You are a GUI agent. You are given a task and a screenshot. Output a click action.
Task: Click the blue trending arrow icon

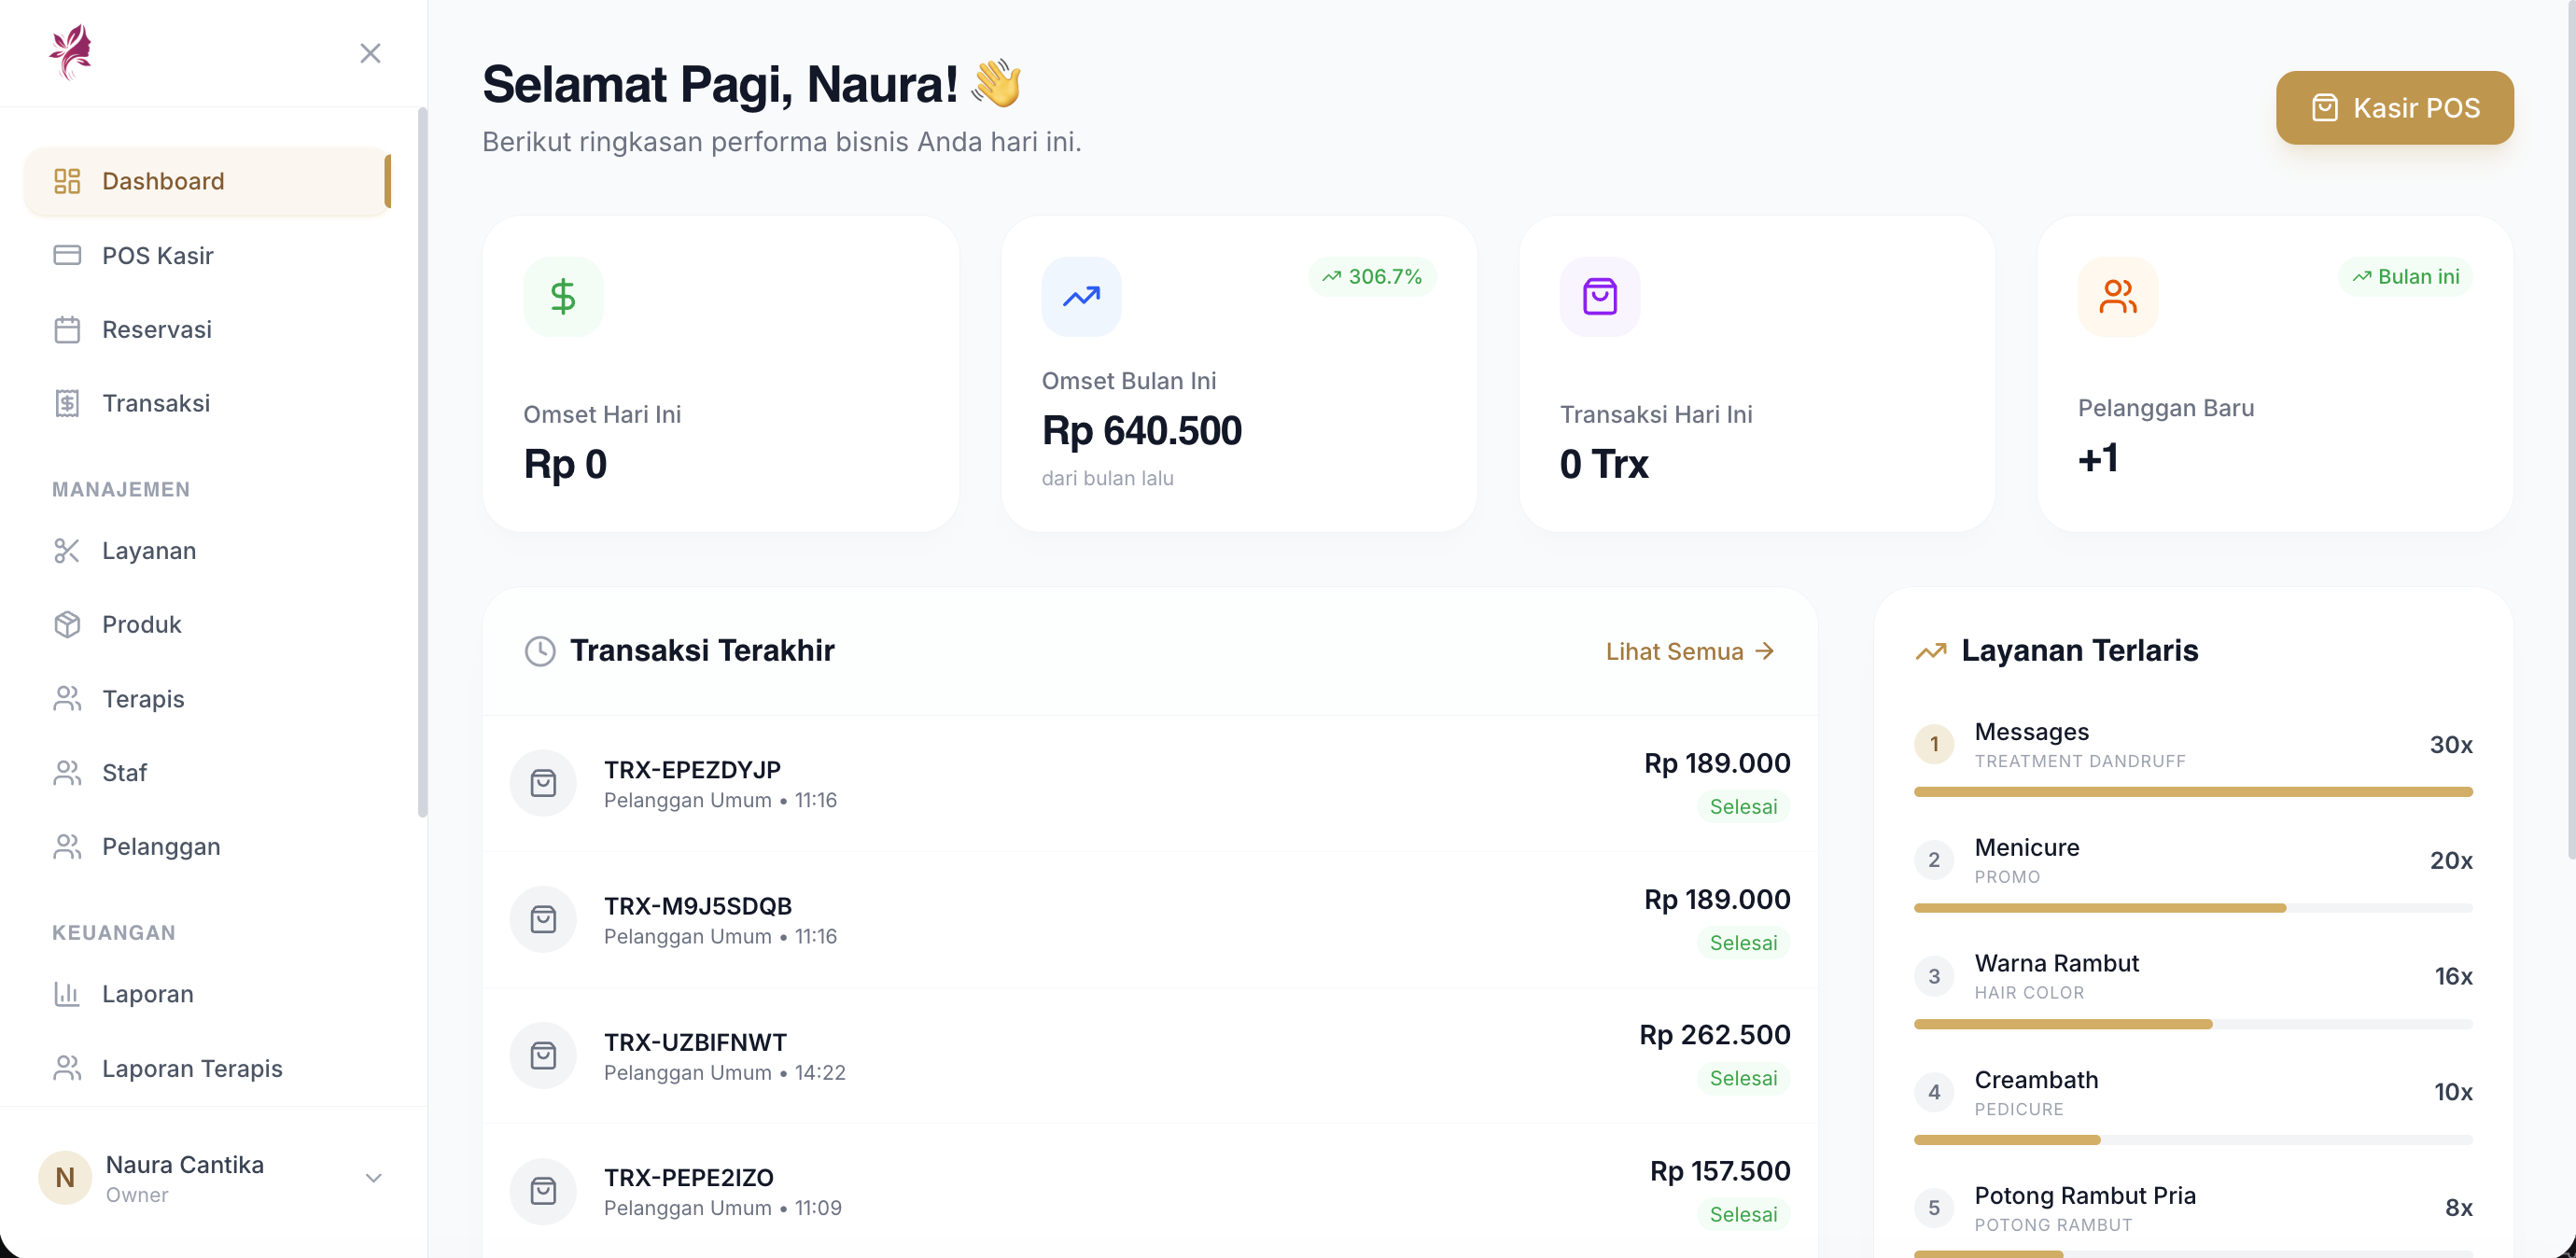1081,296
